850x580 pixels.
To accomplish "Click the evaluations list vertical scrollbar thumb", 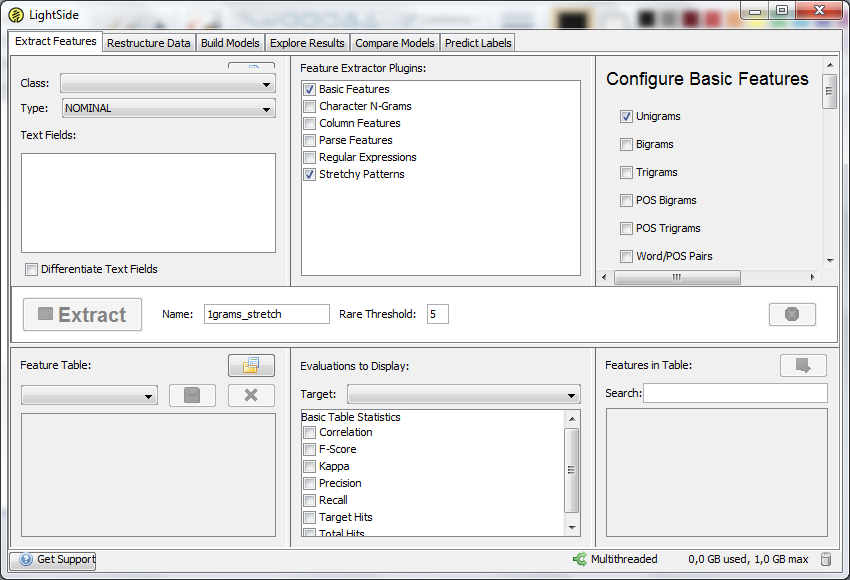I will tap(571, 470).
